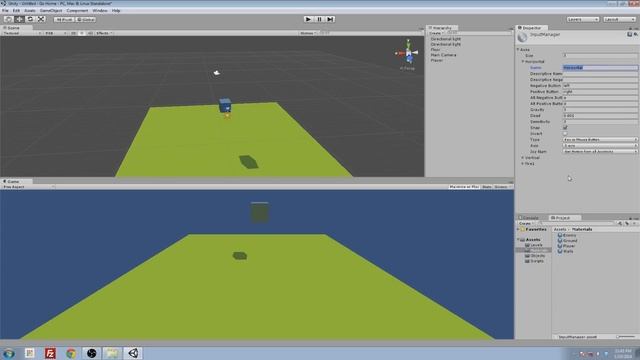The height and width of the screenshot is (360, 640).
Task: Toggle Maximize on Play in Game view
Action: tap(464, 187)
